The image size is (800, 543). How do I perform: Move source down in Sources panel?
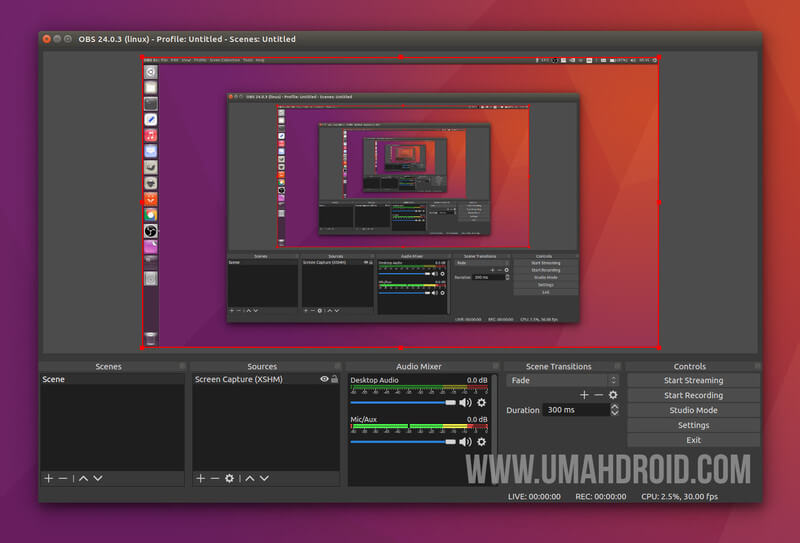(x=264, y=478)
